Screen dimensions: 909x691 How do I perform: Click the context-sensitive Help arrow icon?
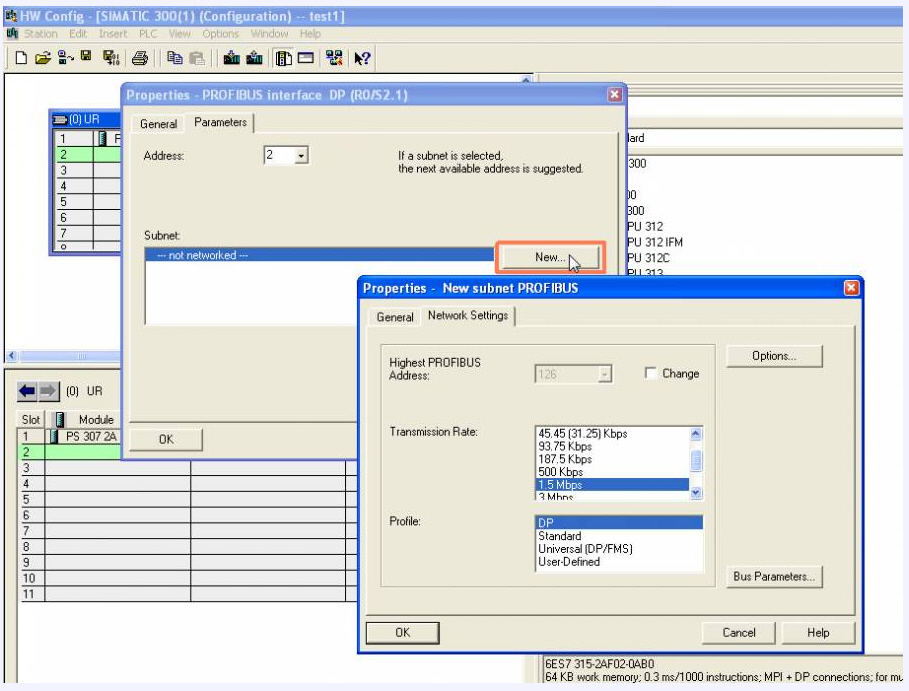pyautogui.click(x=362, y=58)
